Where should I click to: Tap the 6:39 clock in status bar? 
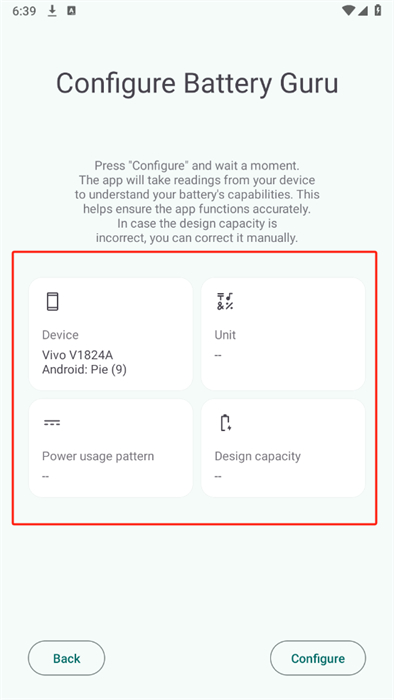[x=24, y=11]
